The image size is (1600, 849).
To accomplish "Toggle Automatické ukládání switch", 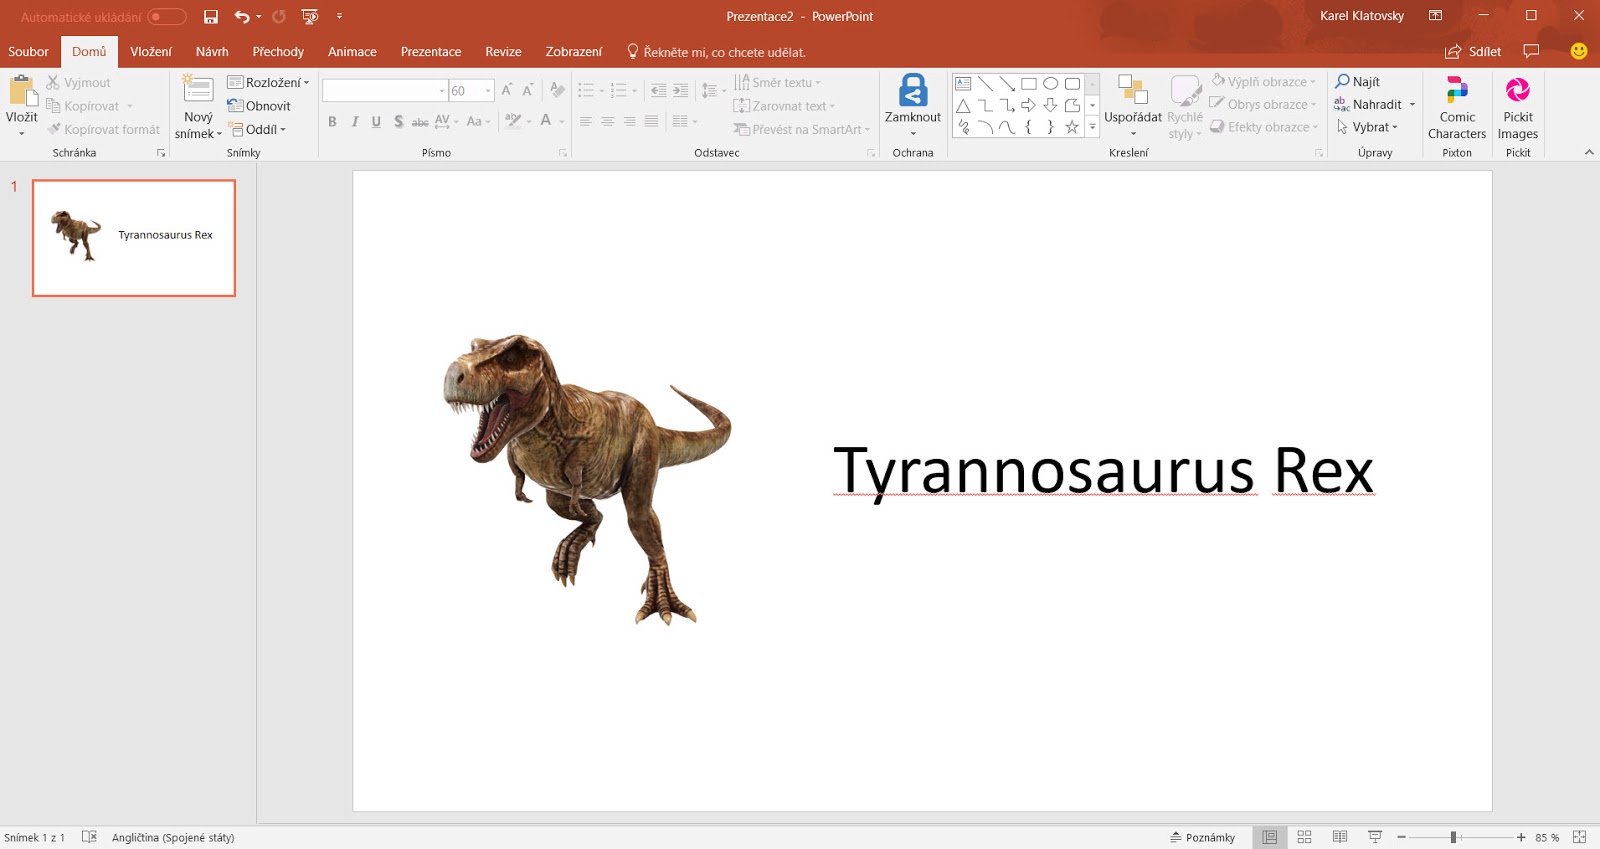I will click(166, 17).
